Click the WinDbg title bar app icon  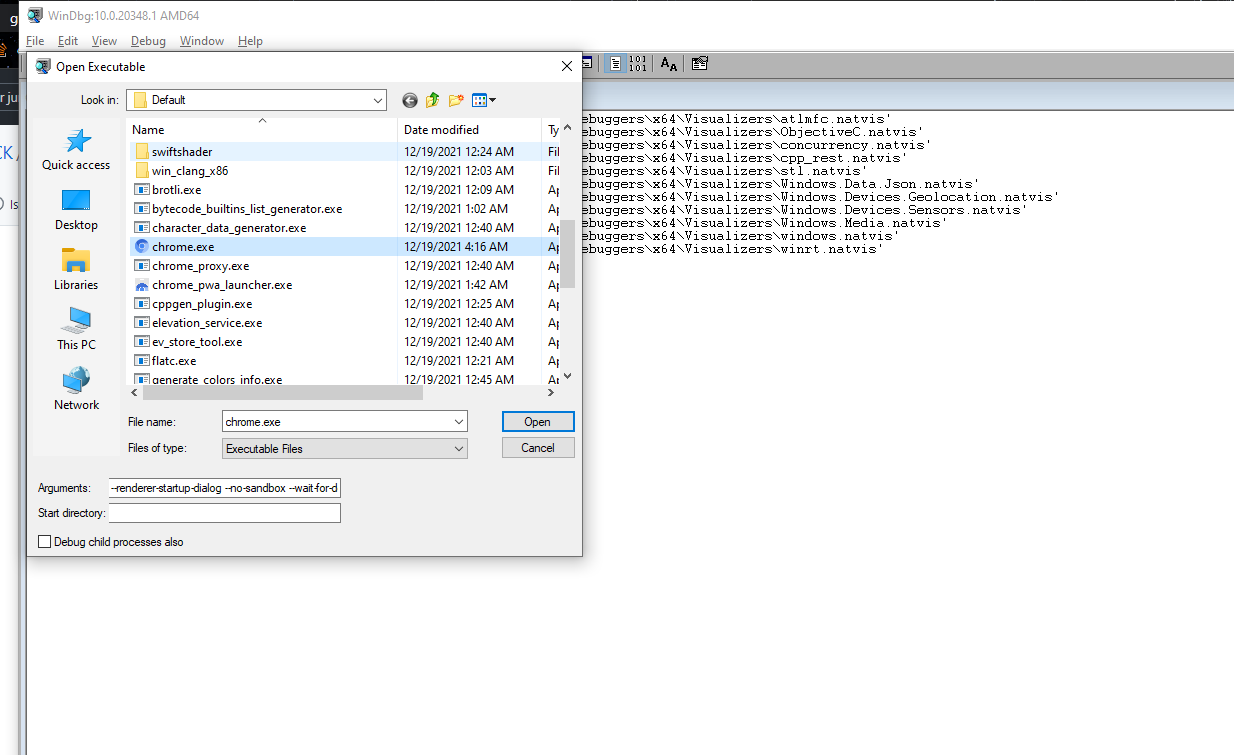pyautogui.click(x=35, y=14)
